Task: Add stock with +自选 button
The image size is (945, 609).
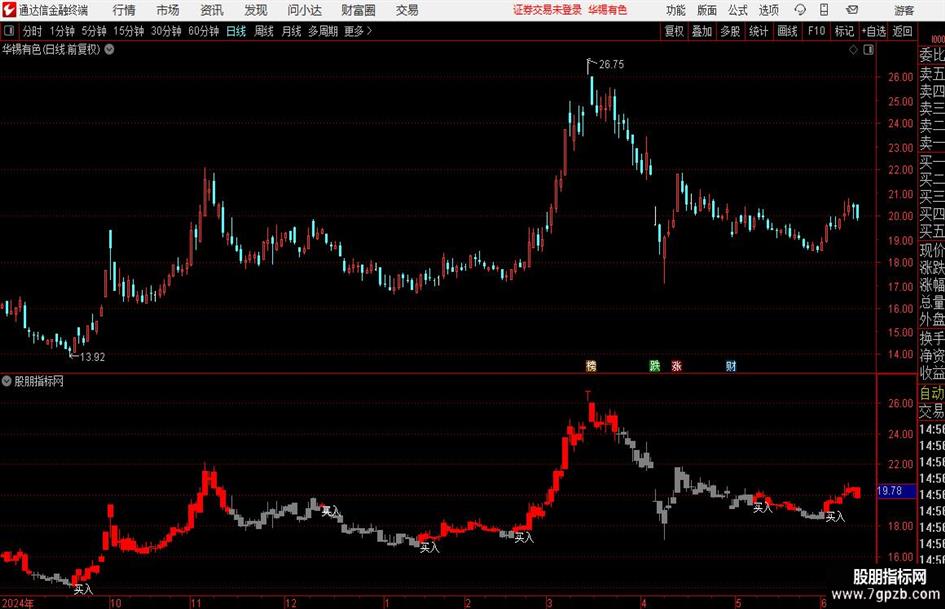Action: click(874, 31)
